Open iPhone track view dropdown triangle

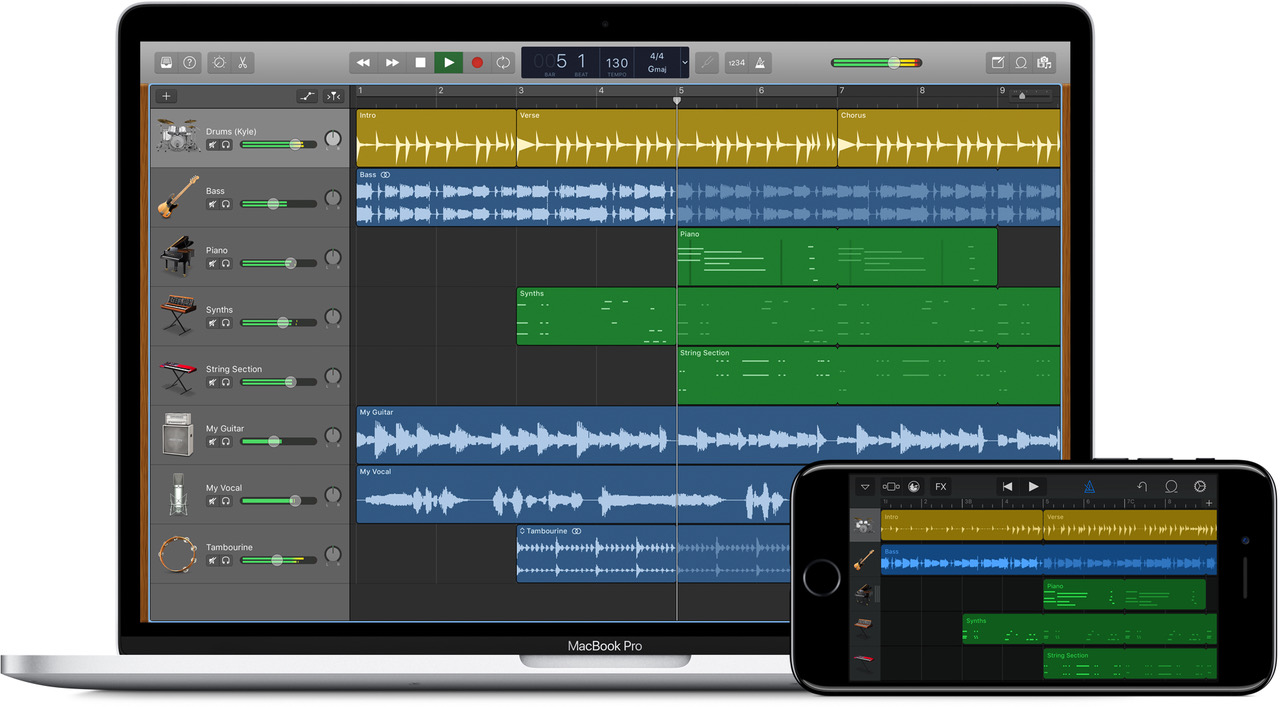865,487
